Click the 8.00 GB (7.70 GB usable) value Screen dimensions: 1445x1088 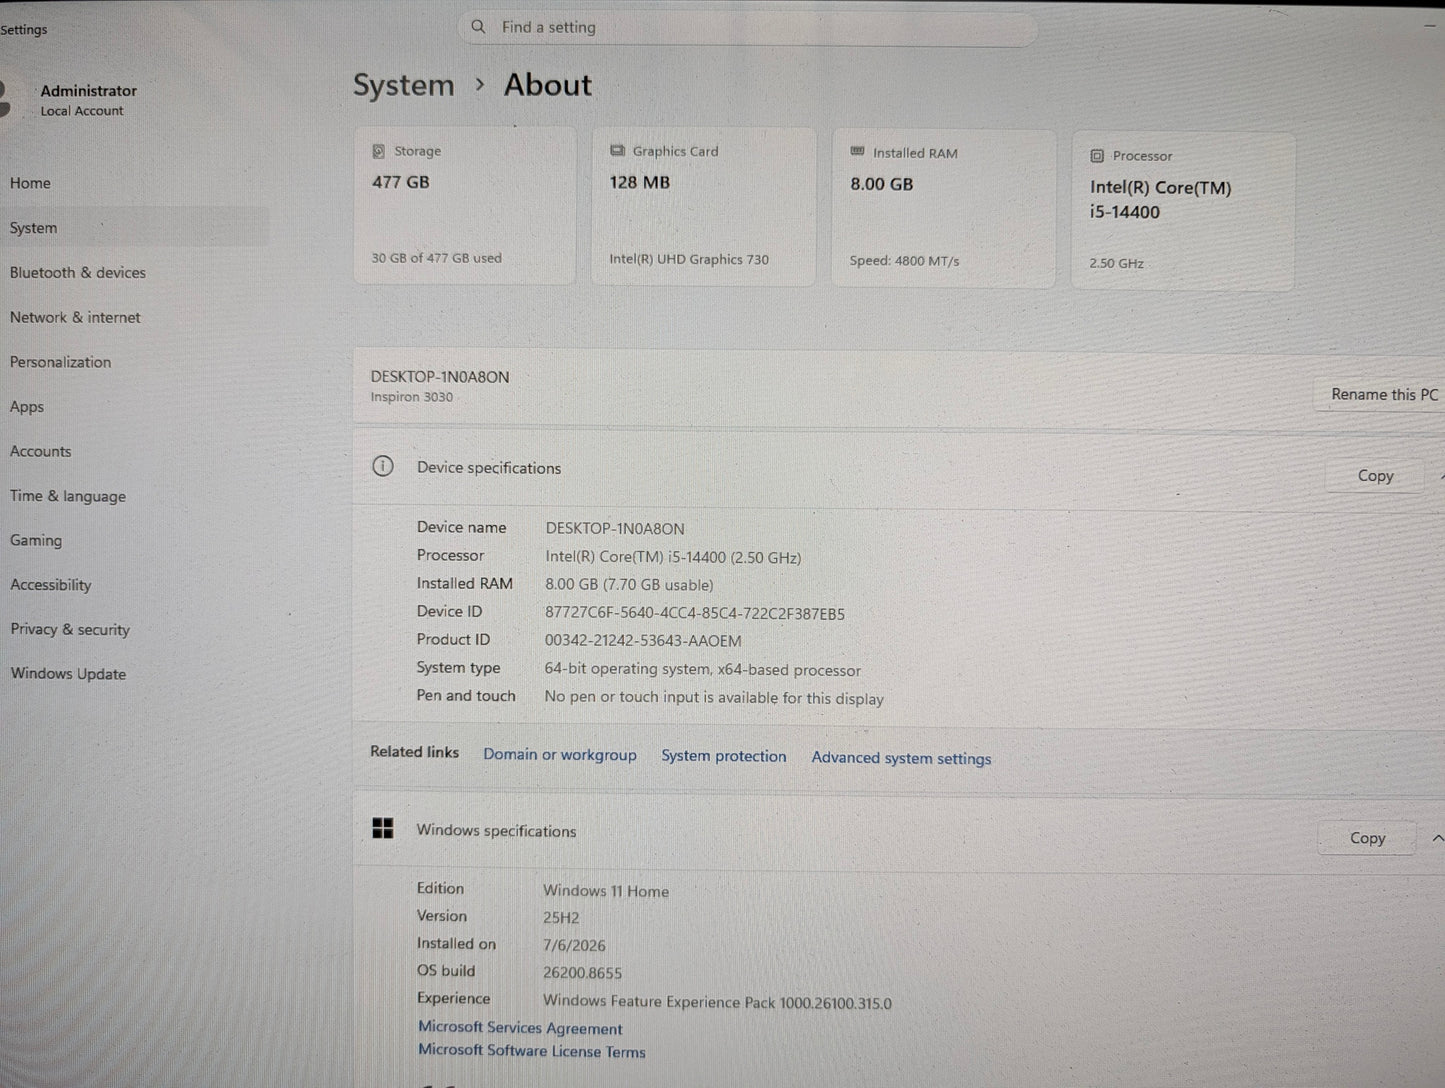pyautogui.click(x=629, y=584)
